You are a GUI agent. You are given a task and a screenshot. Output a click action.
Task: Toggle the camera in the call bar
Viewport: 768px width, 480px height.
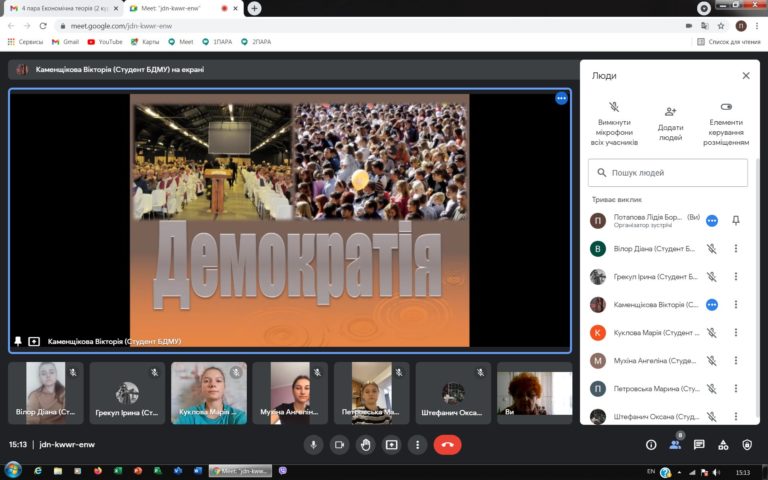(340, 445)
